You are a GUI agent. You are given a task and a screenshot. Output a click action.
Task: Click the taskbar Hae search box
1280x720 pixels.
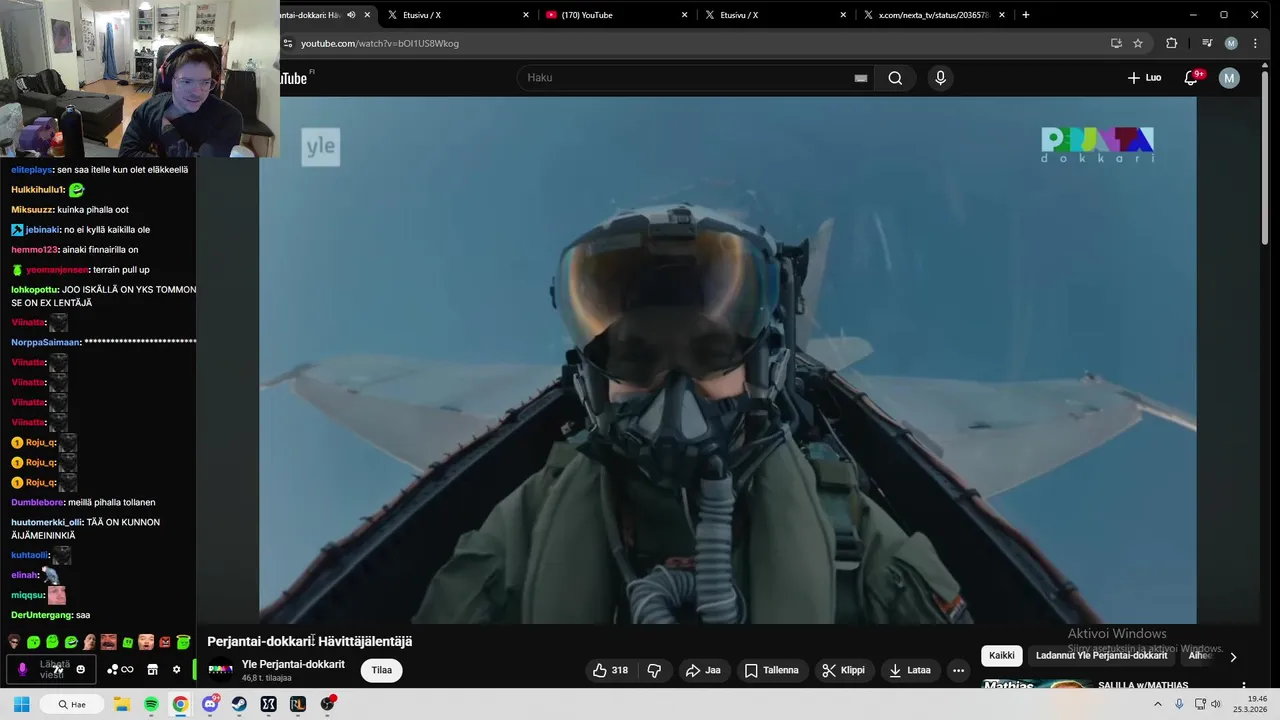pos(71,704)
